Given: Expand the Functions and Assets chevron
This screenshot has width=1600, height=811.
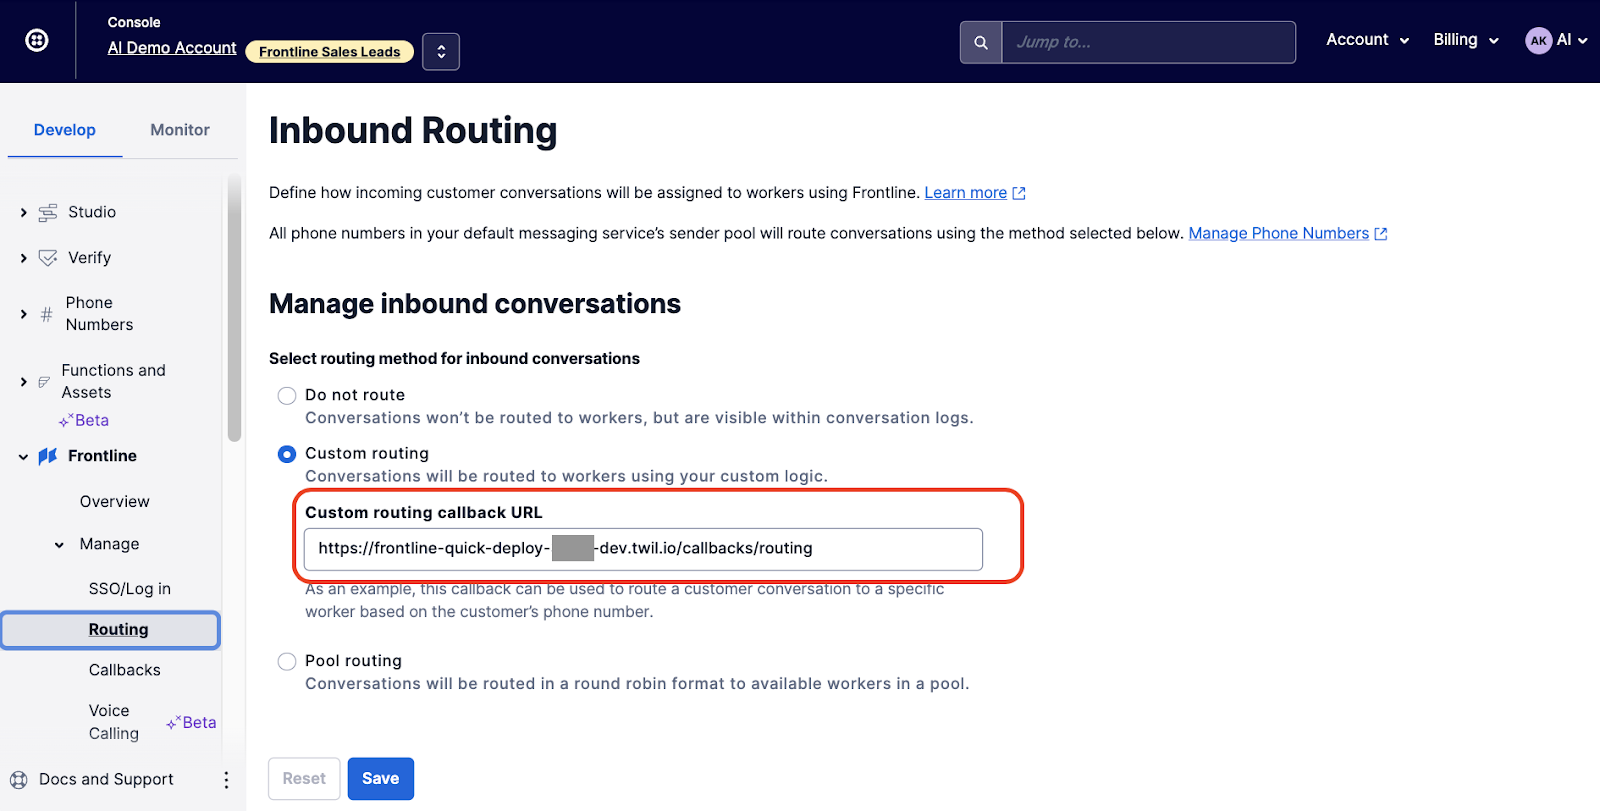Looking at the screenshot, I should pyautogui.click(x=24, y=382).
